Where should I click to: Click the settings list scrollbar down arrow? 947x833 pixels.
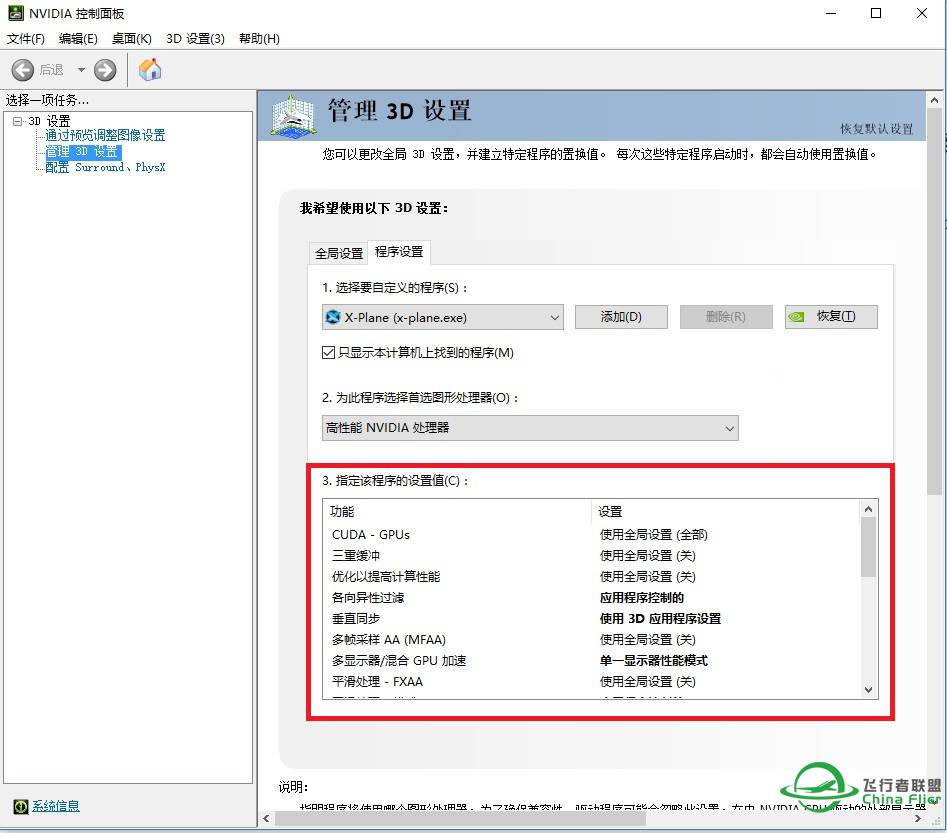pyautogui.click(x=868, y=690)
